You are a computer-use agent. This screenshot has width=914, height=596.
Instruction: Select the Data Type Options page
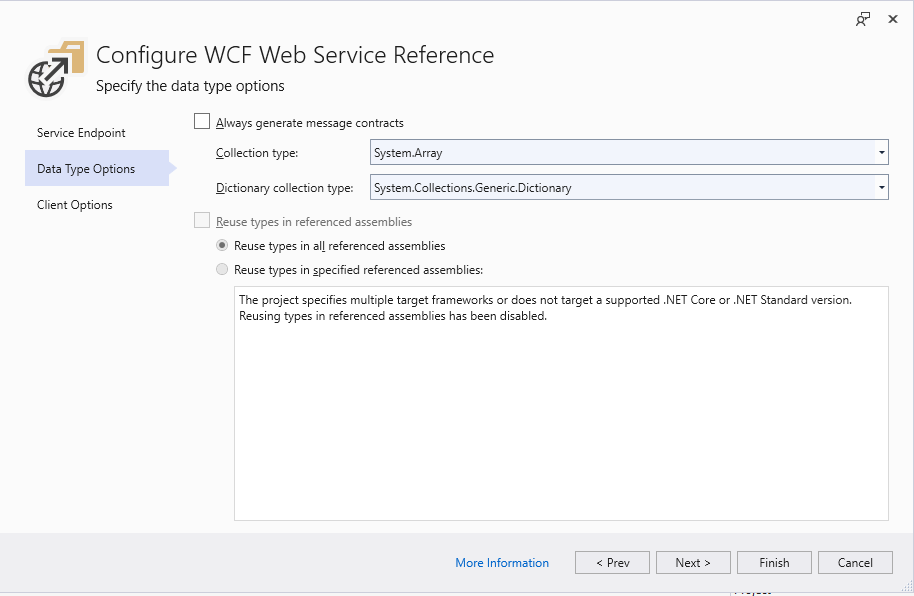86,169
